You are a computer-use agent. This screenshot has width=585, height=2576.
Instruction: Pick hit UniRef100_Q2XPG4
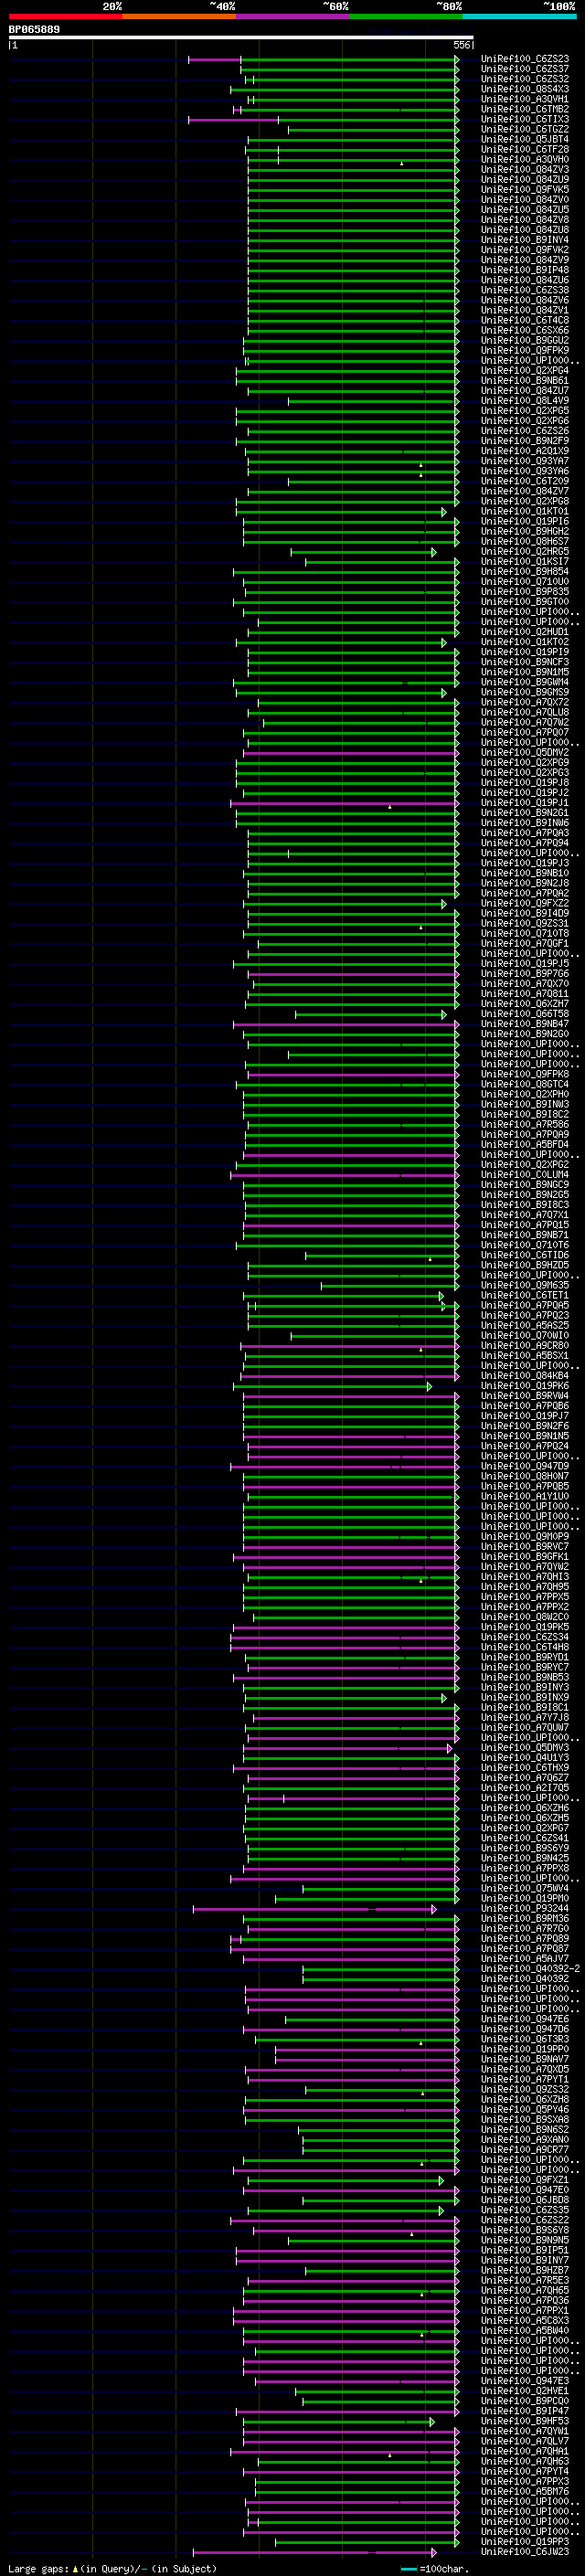[525, 371]
